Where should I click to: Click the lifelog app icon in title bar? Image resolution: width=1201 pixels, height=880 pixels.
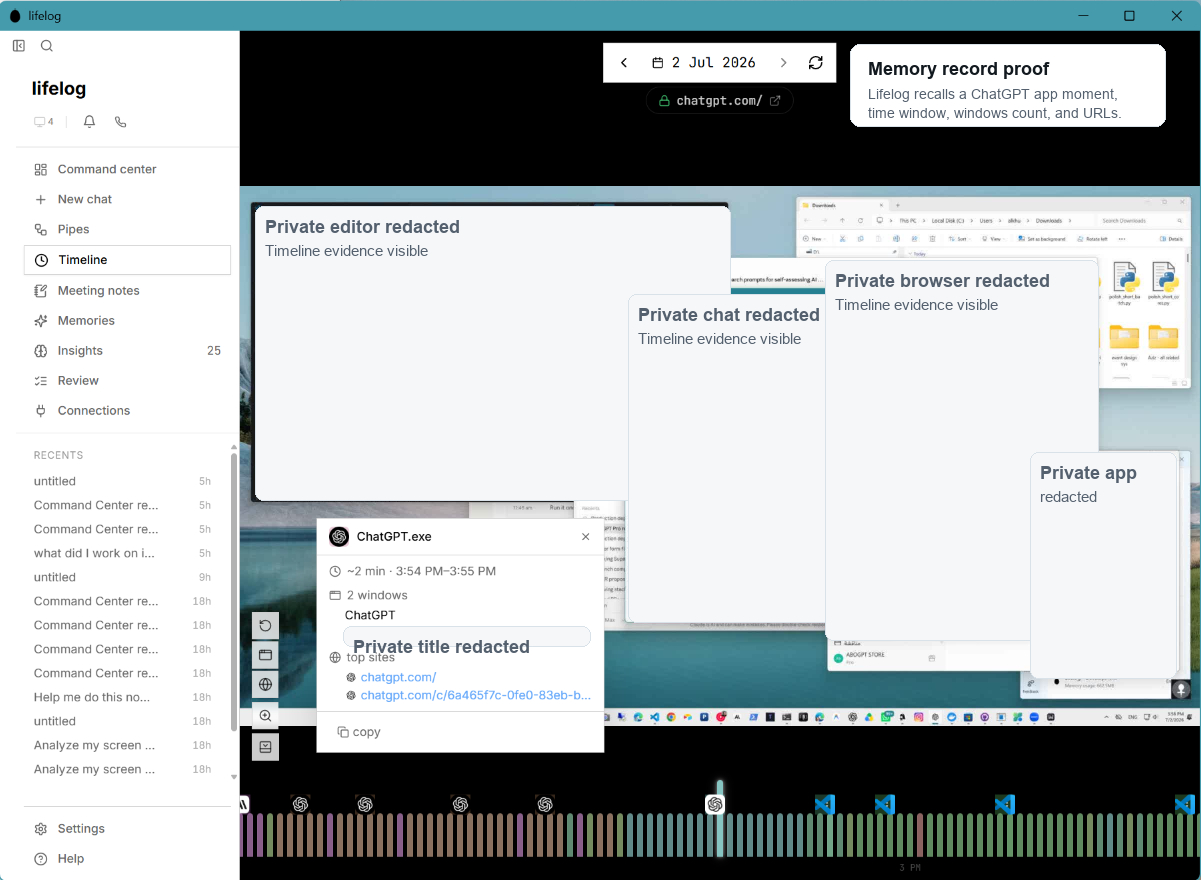pyautogui.click(x=15, y=16)
